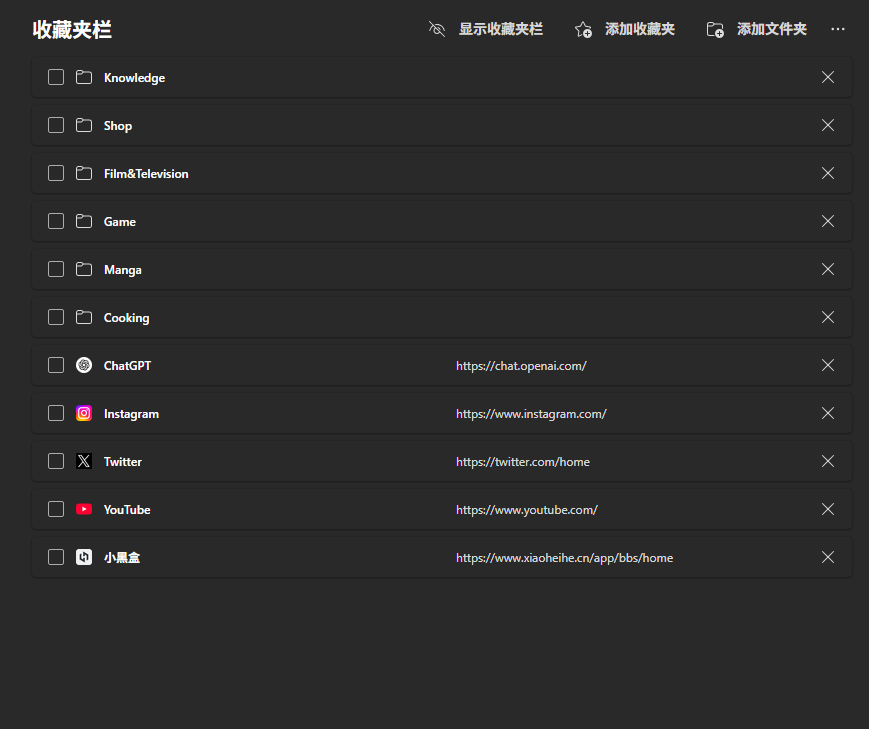Click the 小黑盒 favorite name
Image resolution: width=869 pixels, height=729 pixels.
(x=122, y=558)
